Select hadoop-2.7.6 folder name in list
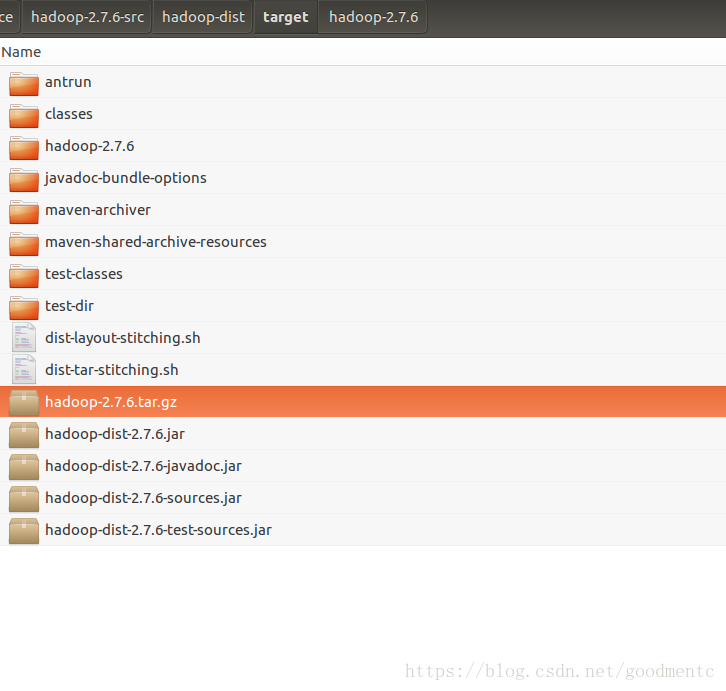This screenshot has height=691, width=726. 90,146
